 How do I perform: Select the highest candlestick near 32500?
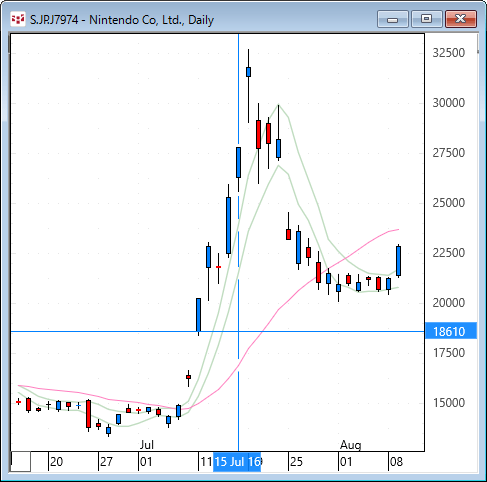click(x=248, y=72)
